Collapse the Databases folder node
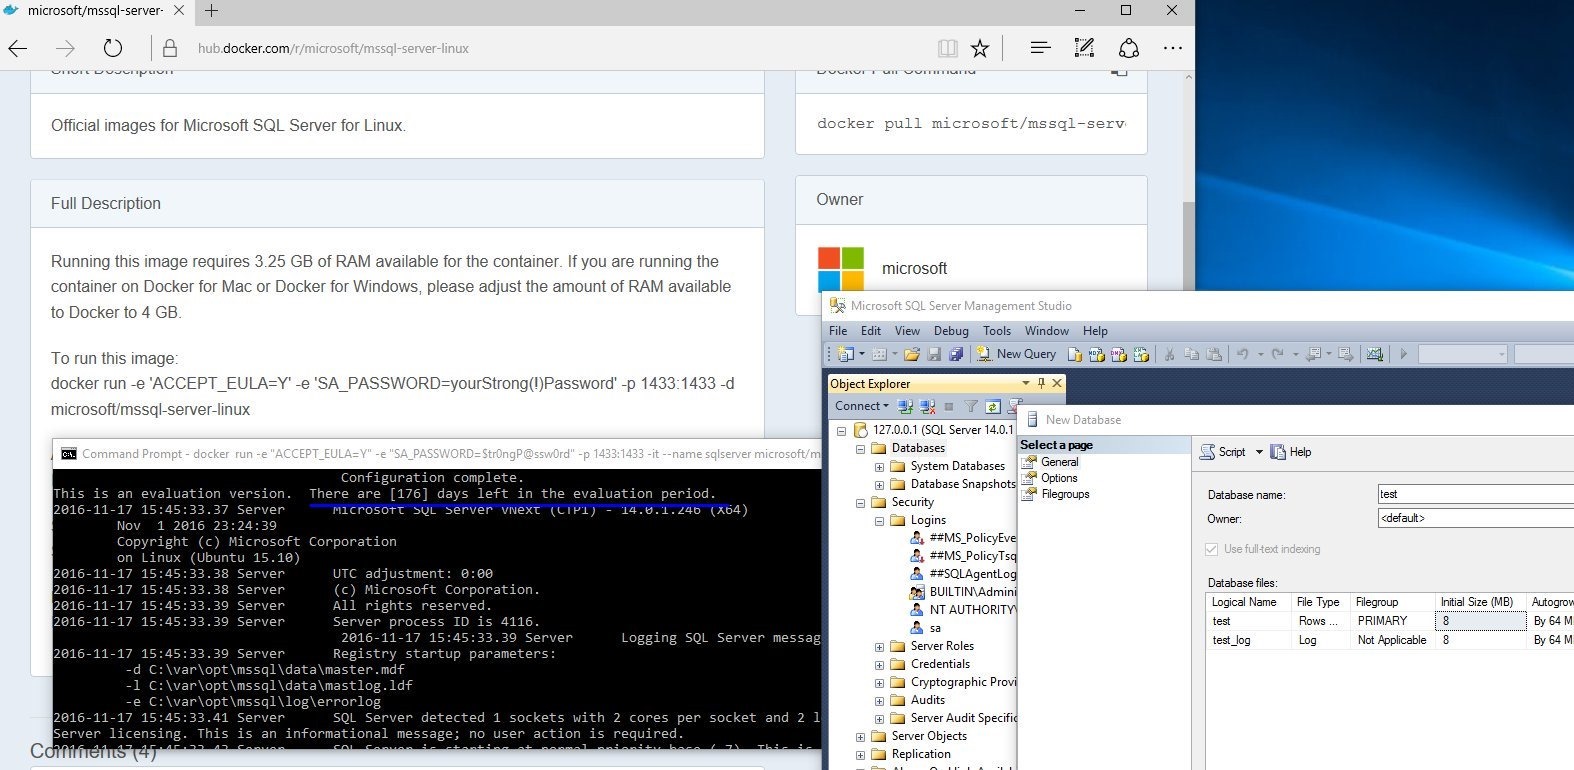The image size is (1574, 770). click(x=860, y=449)
